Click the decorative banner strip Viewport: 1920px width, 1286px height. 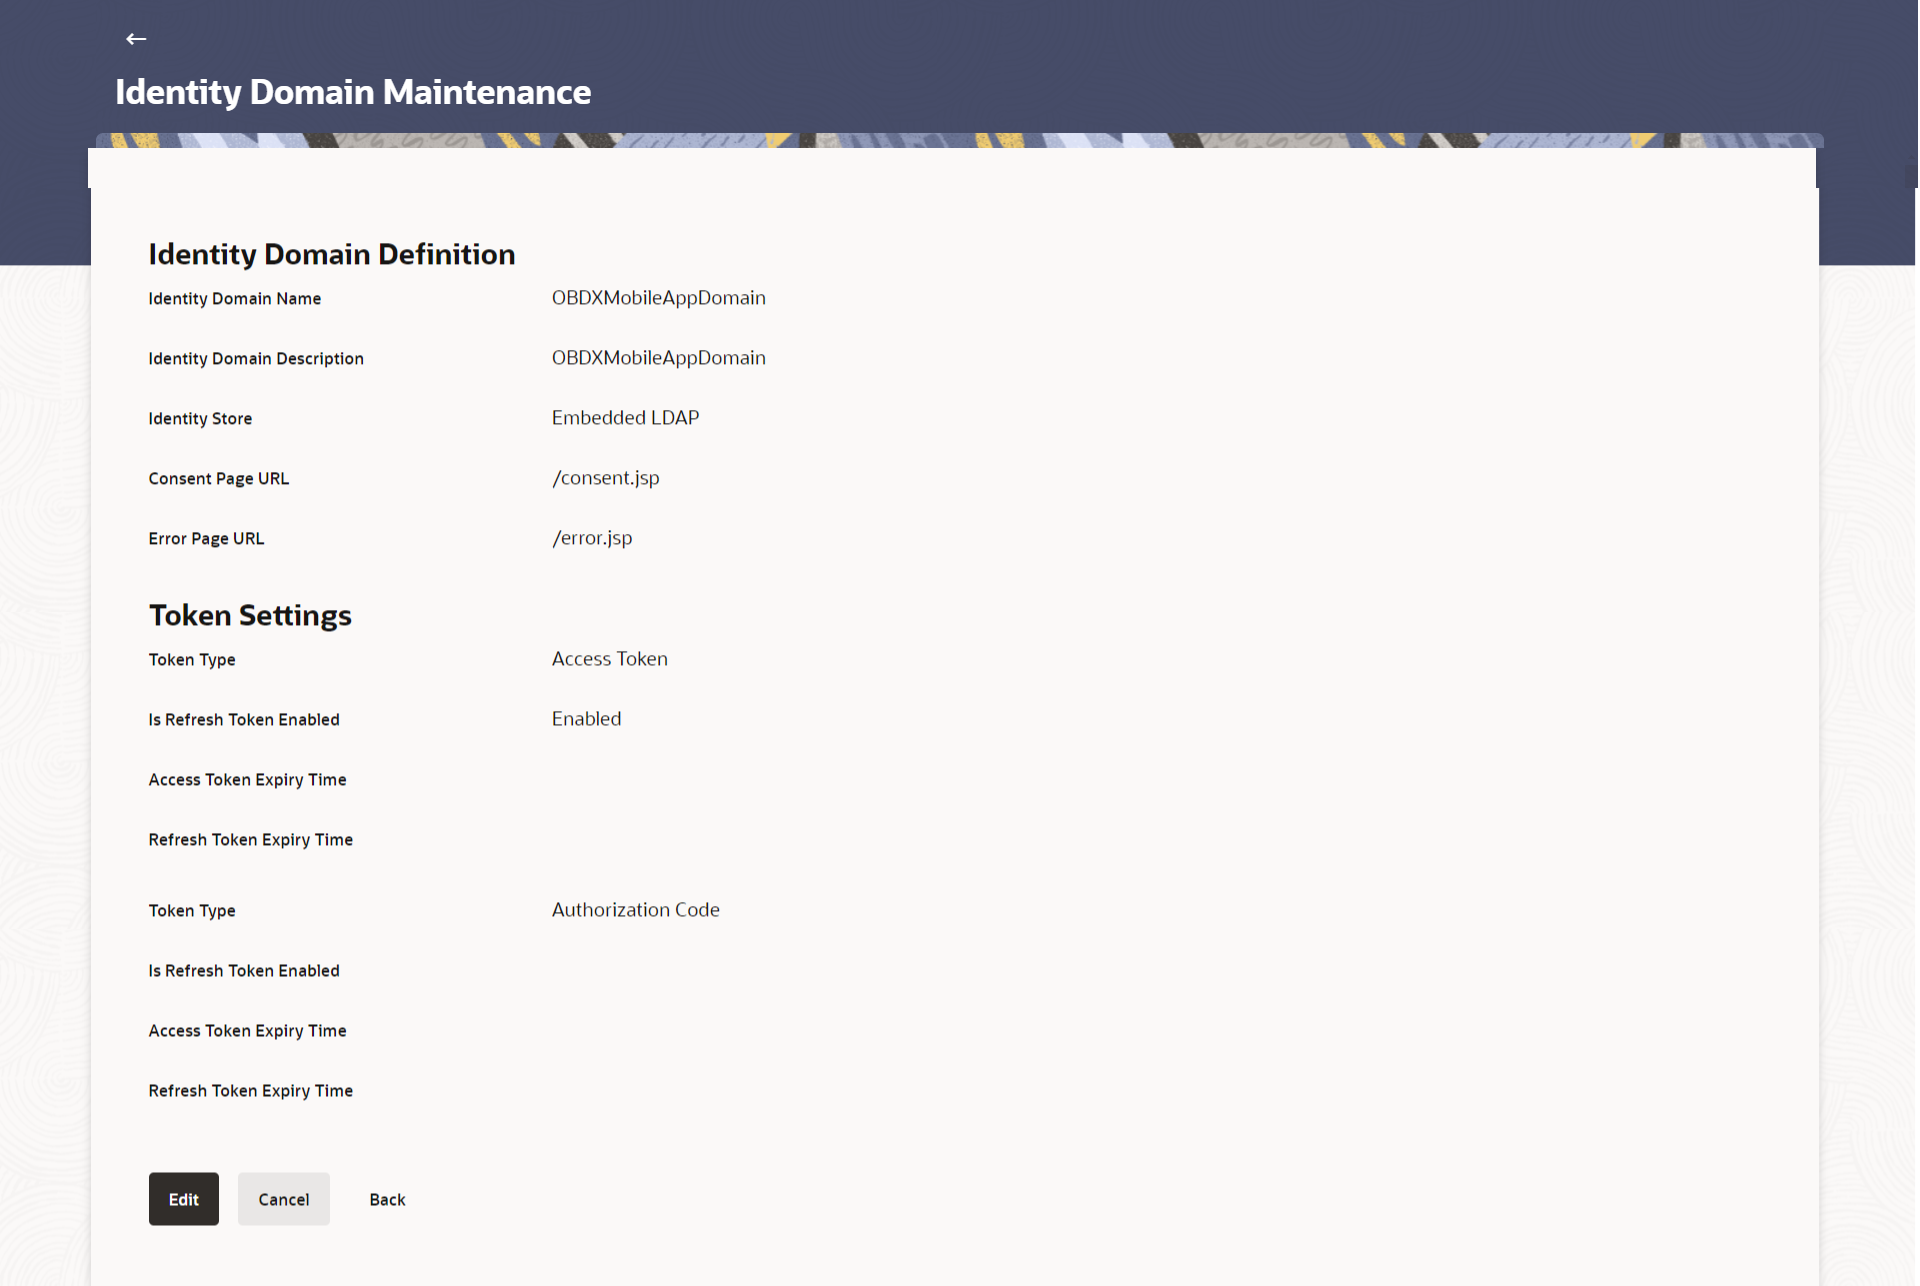(958, 140)
